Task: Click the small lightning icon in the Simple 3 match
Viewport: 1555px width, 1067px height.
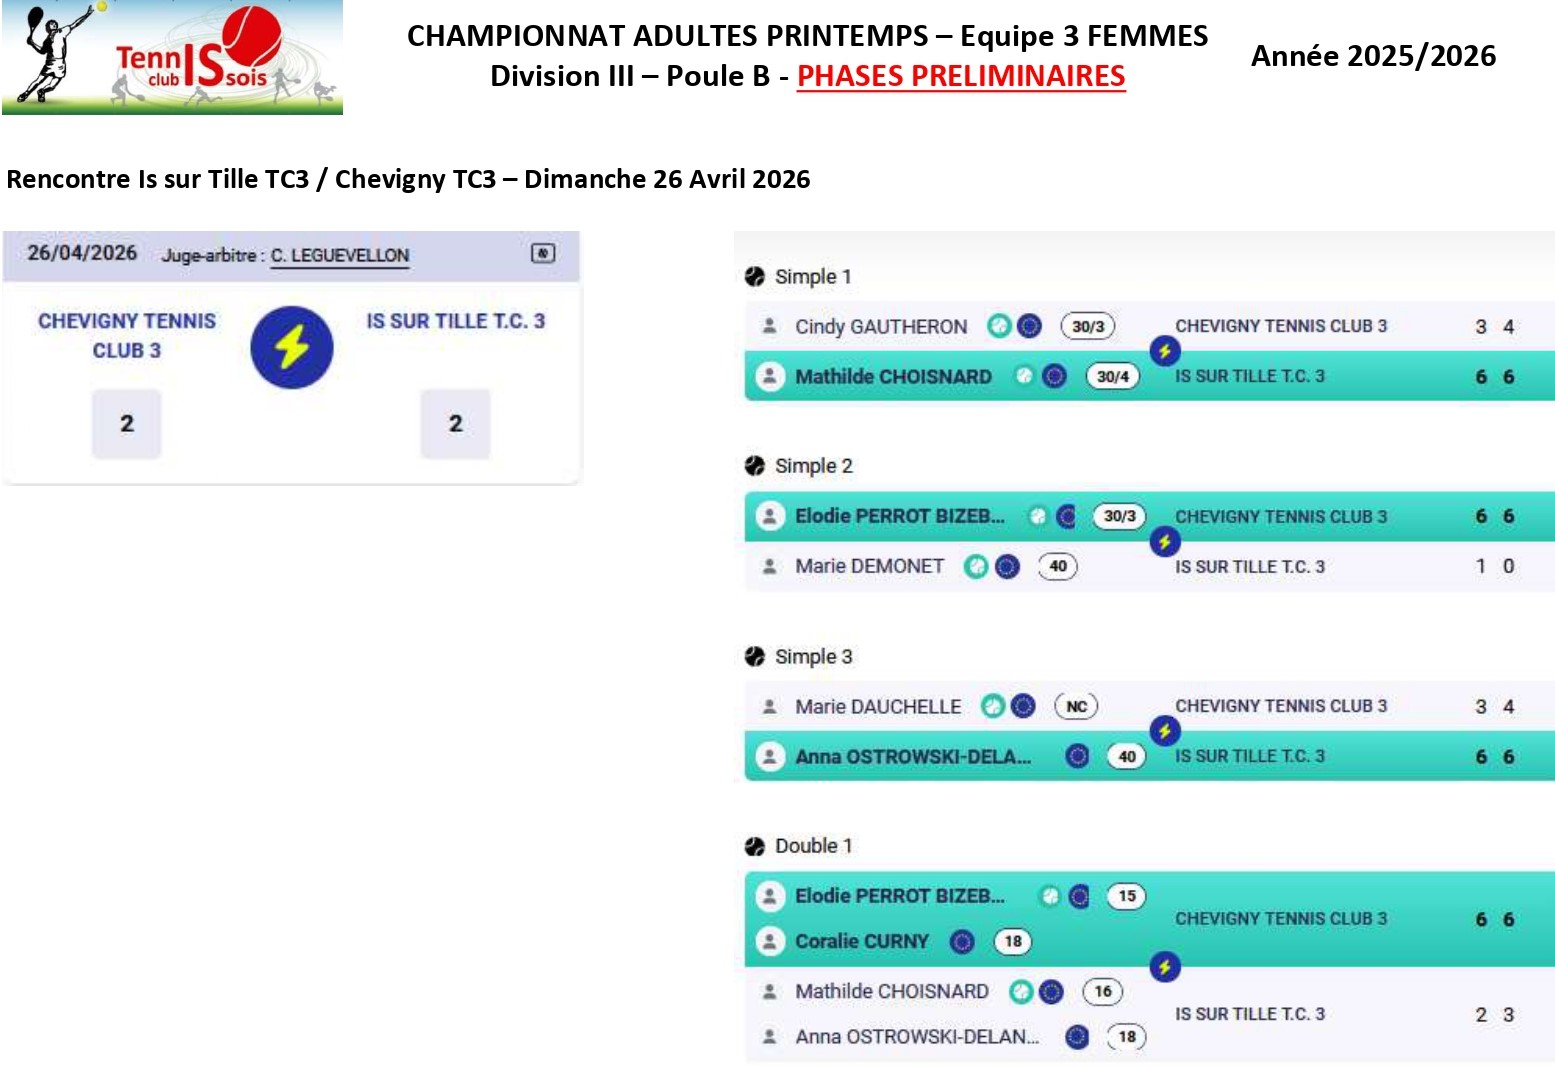Action: (x=1164, y=731)
